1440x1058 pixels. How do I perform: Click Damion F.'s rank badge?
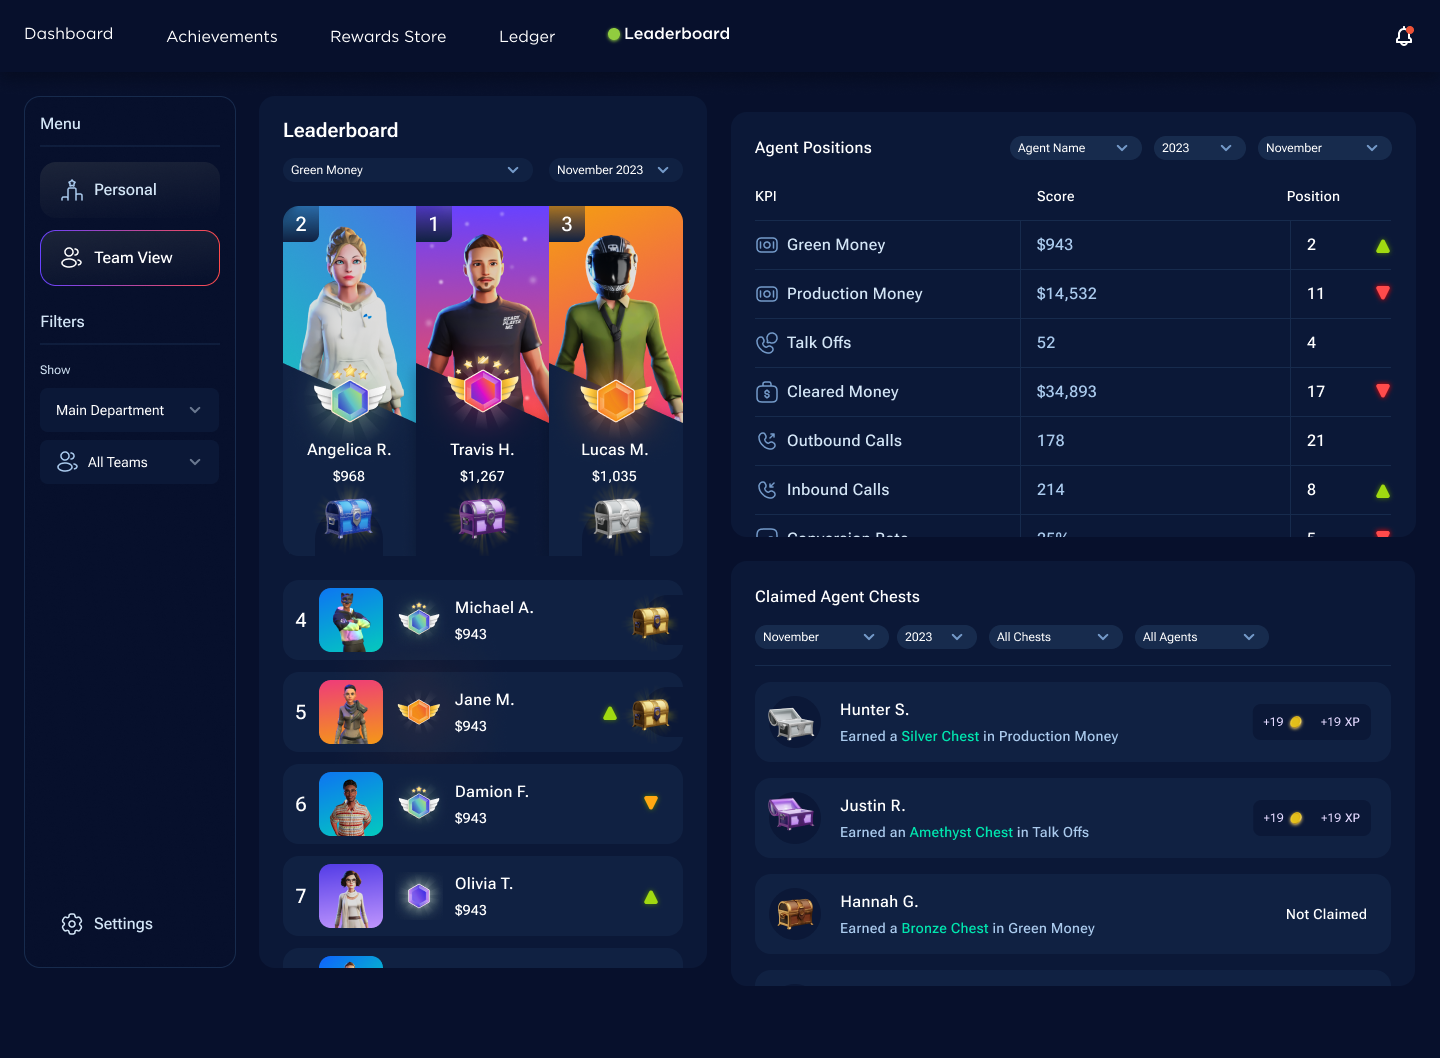(x=419, y=803)
